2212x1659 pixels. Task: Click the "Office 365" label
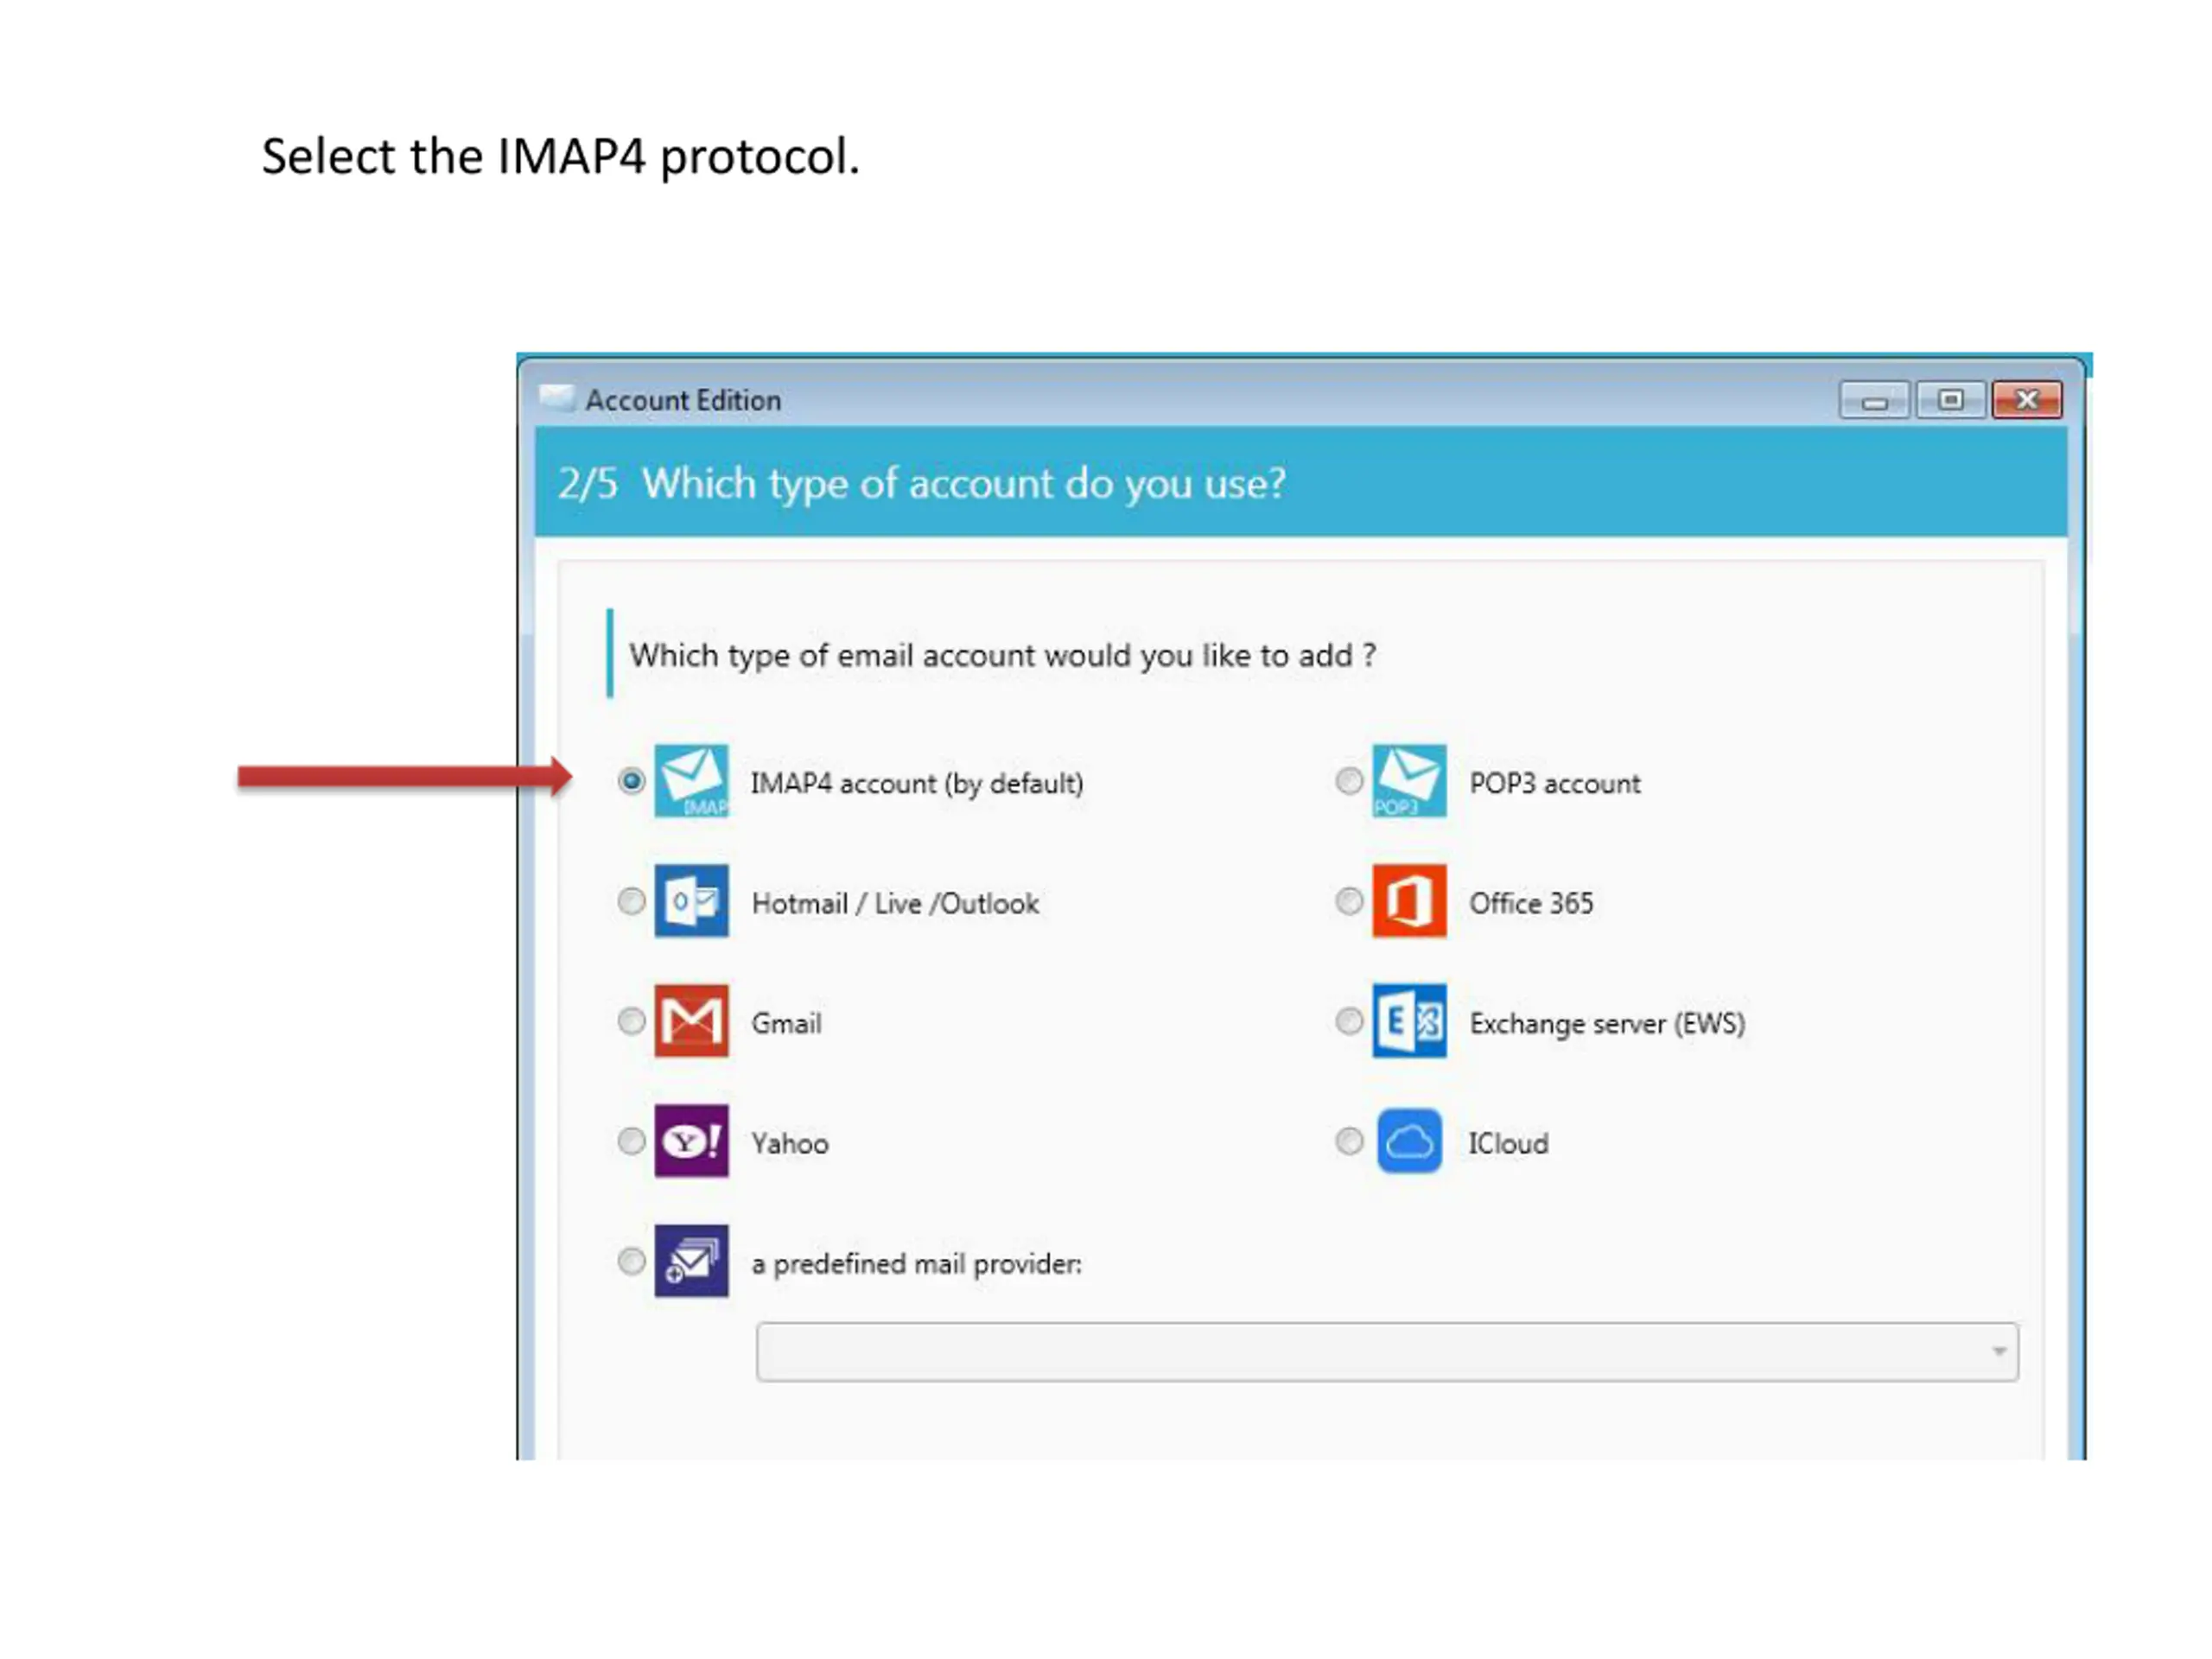click(x=1531, y=903)
